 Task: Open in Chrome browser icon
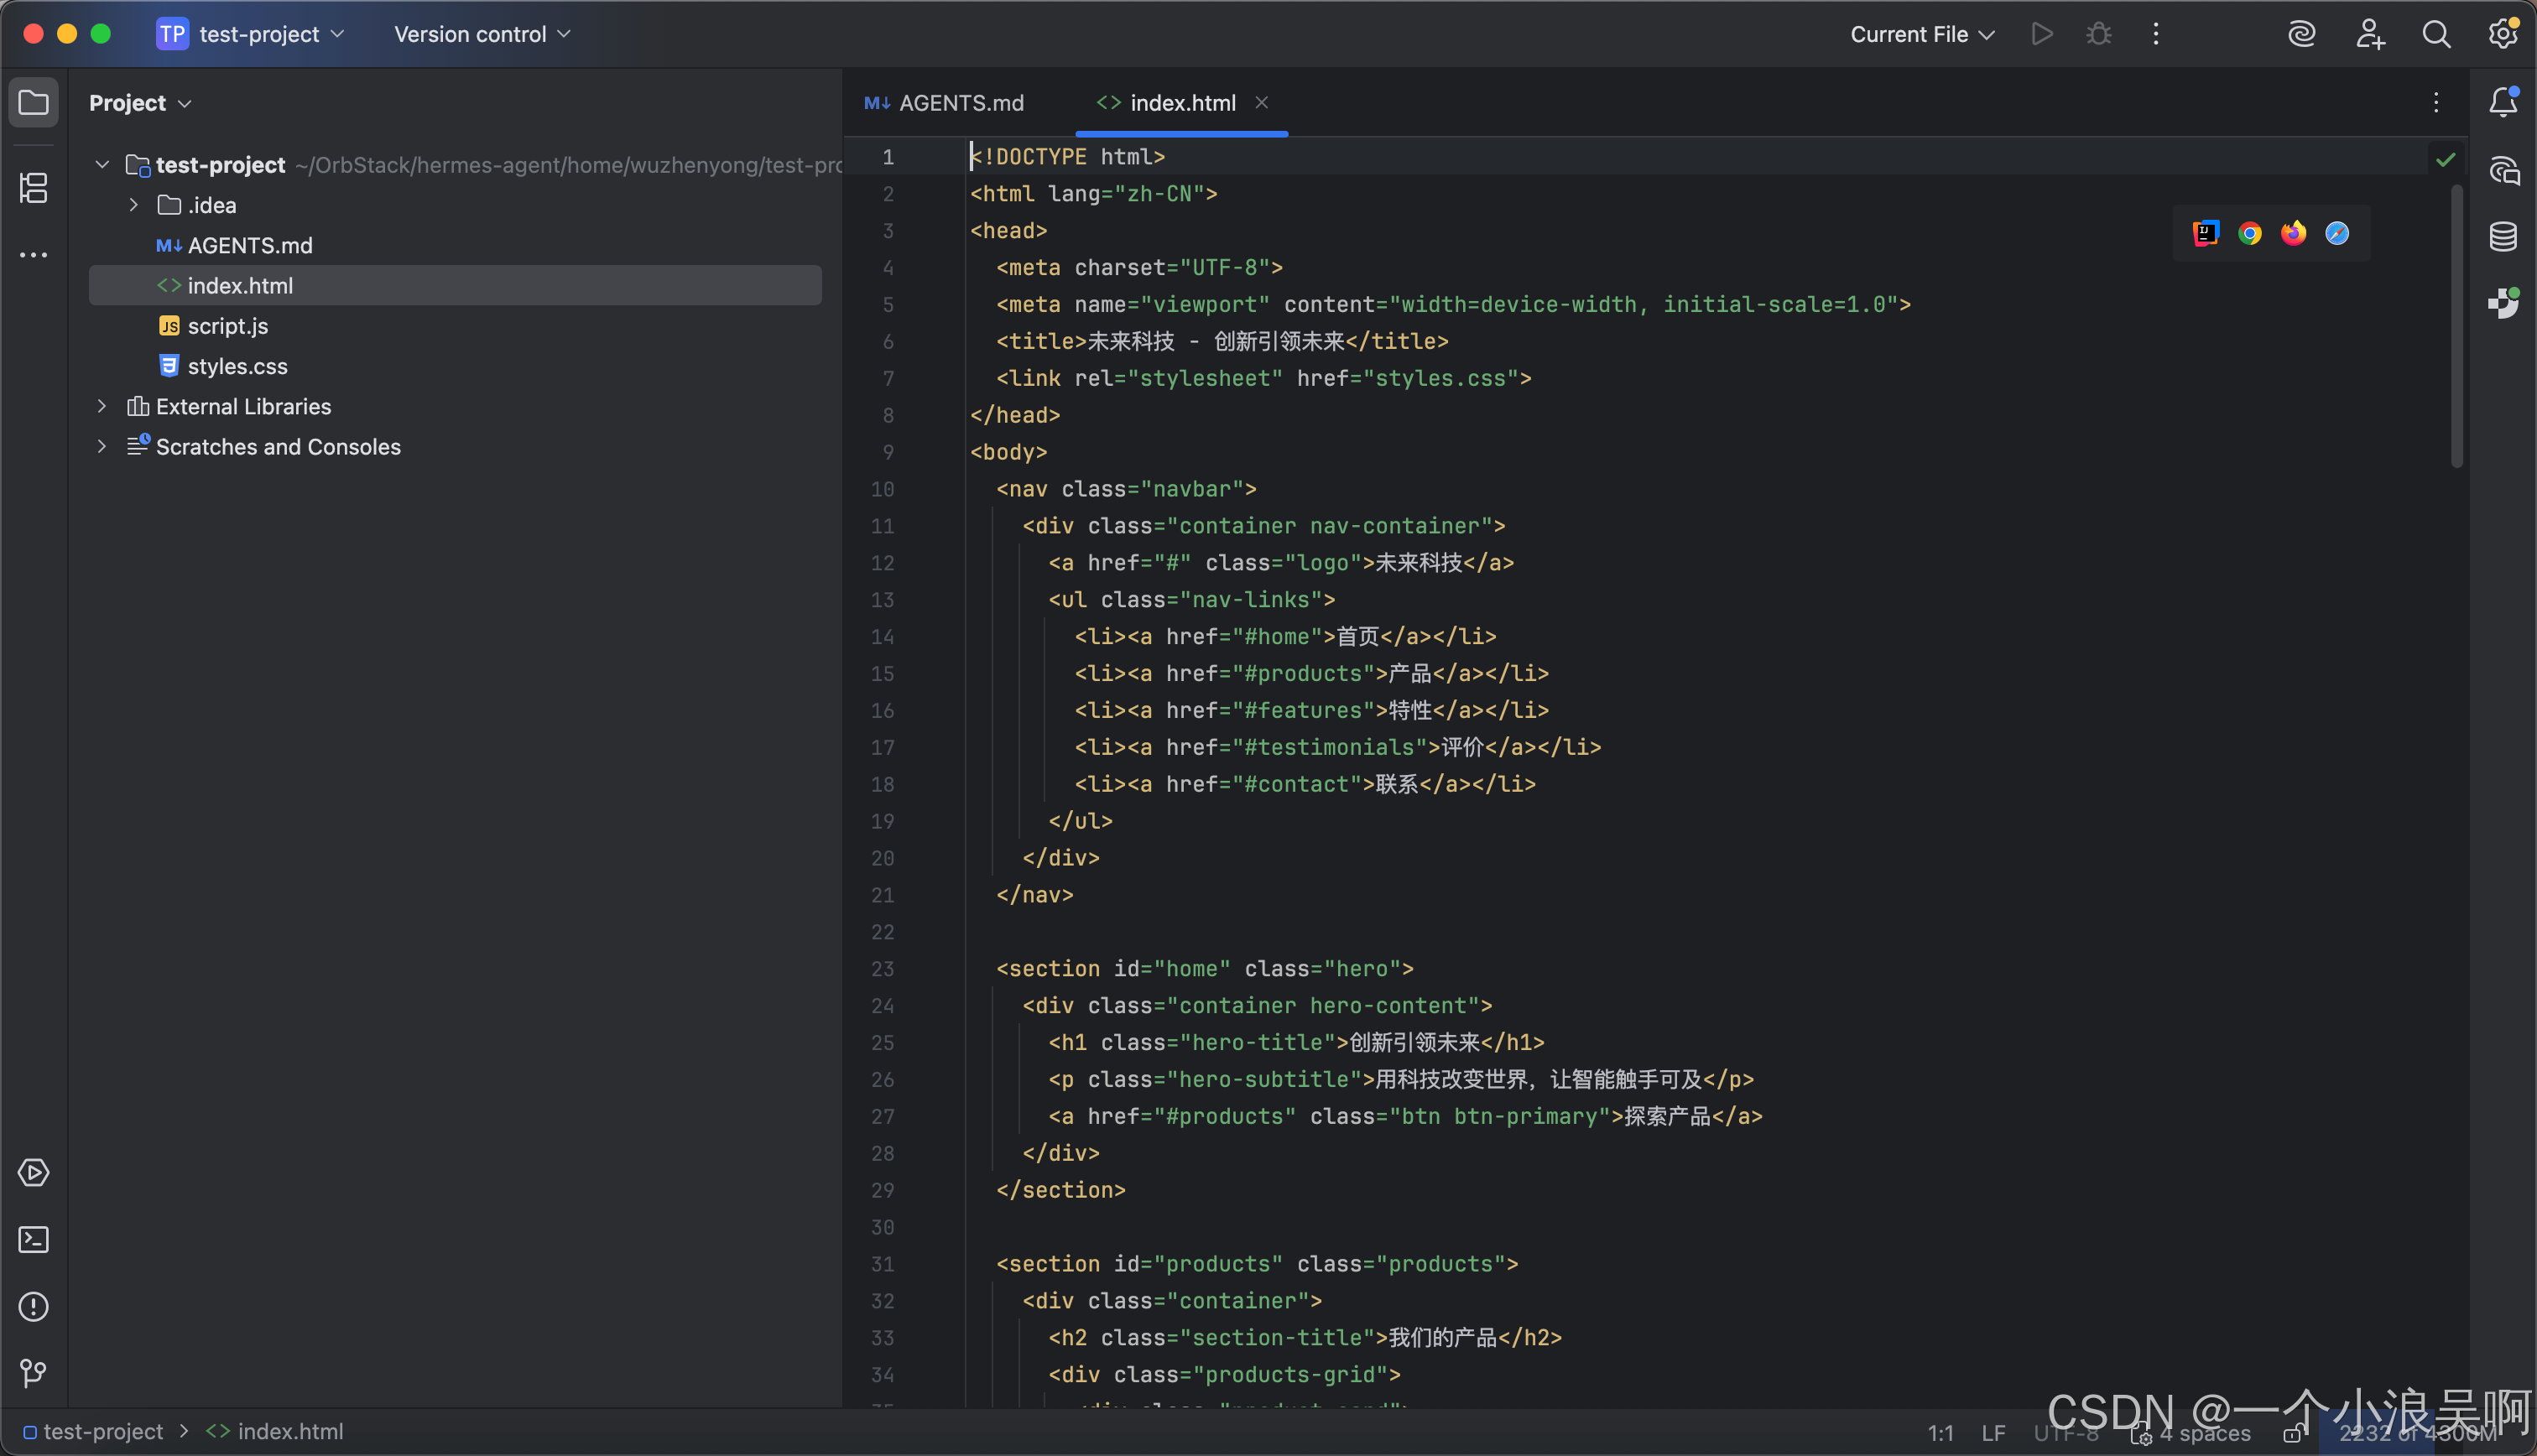pos(2249,233)
